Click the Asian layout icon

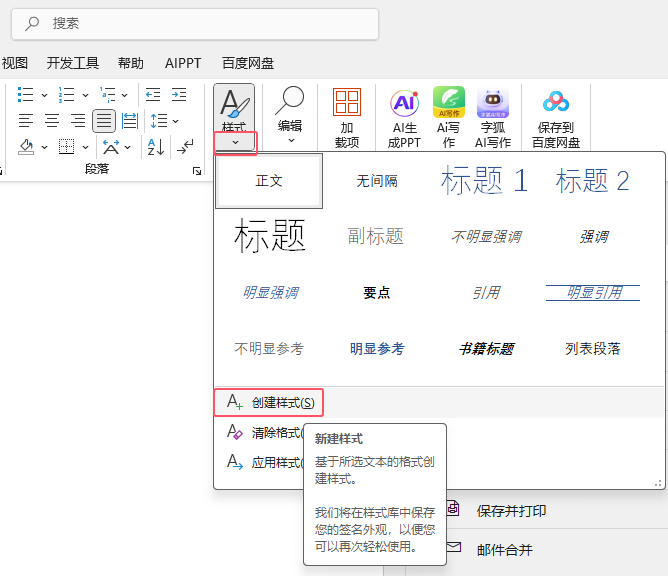click(x=111, y=147)
